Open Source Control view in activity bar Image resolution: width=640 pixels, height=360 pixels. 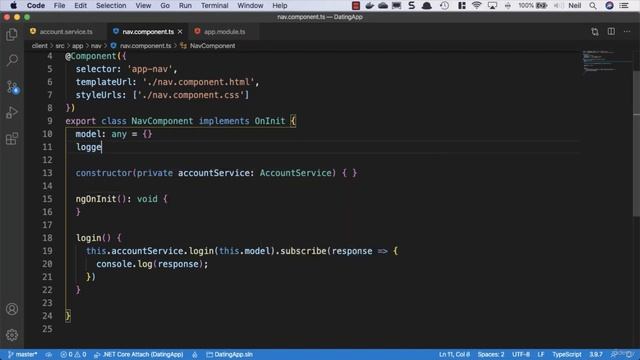pos(12,87)
